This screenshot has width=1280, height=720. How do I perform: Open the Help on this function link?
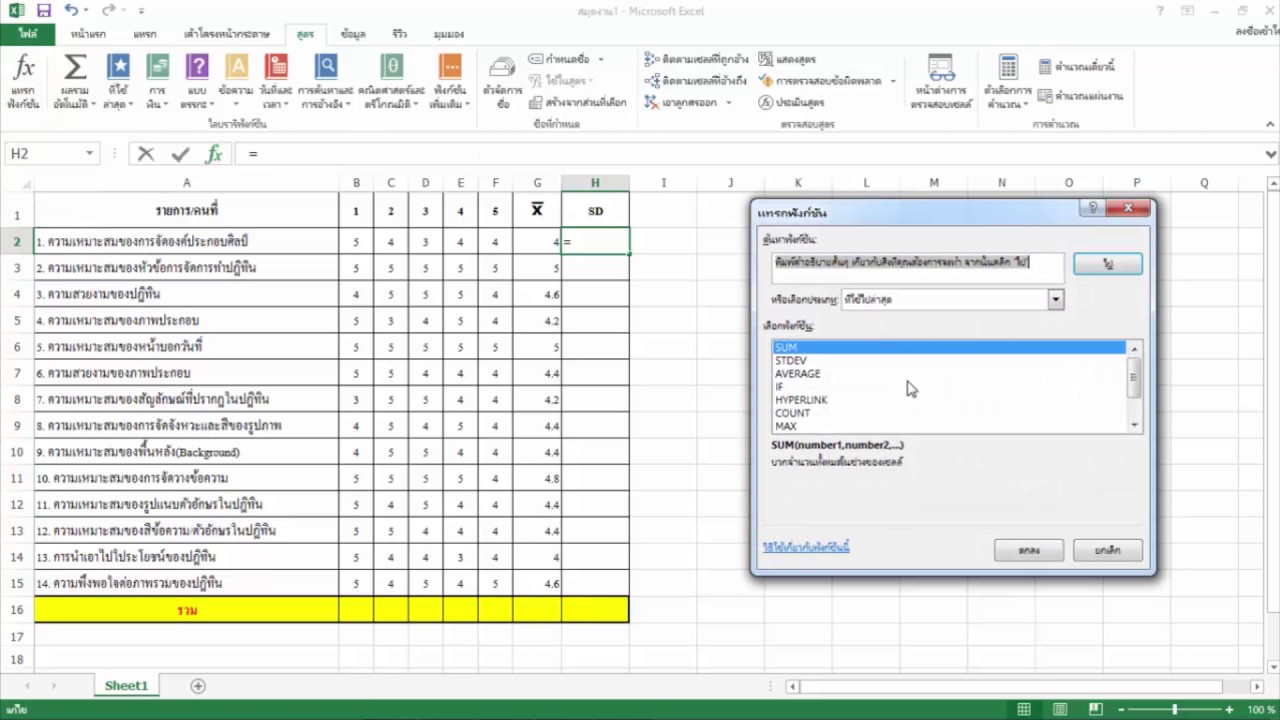806,548
